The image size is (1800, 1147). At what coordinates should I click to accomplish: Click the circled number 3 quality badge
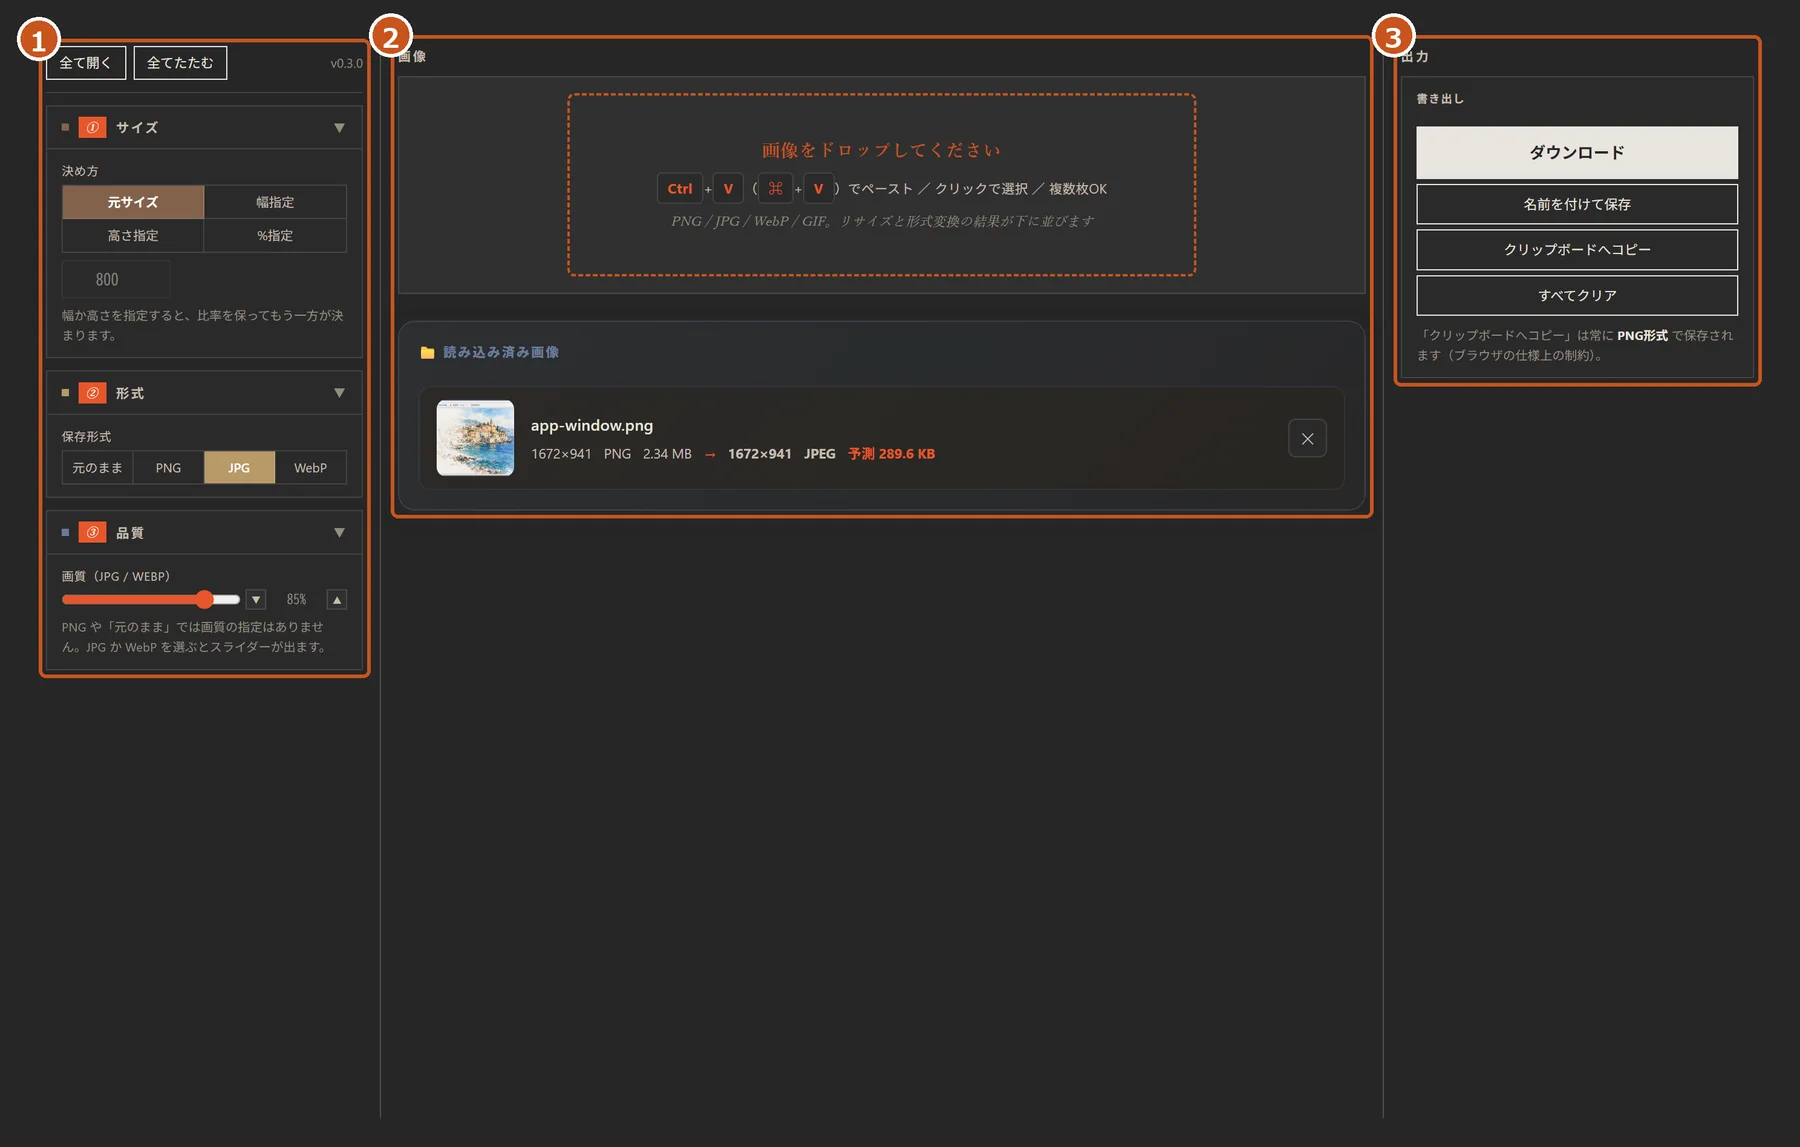pos(92,532)
